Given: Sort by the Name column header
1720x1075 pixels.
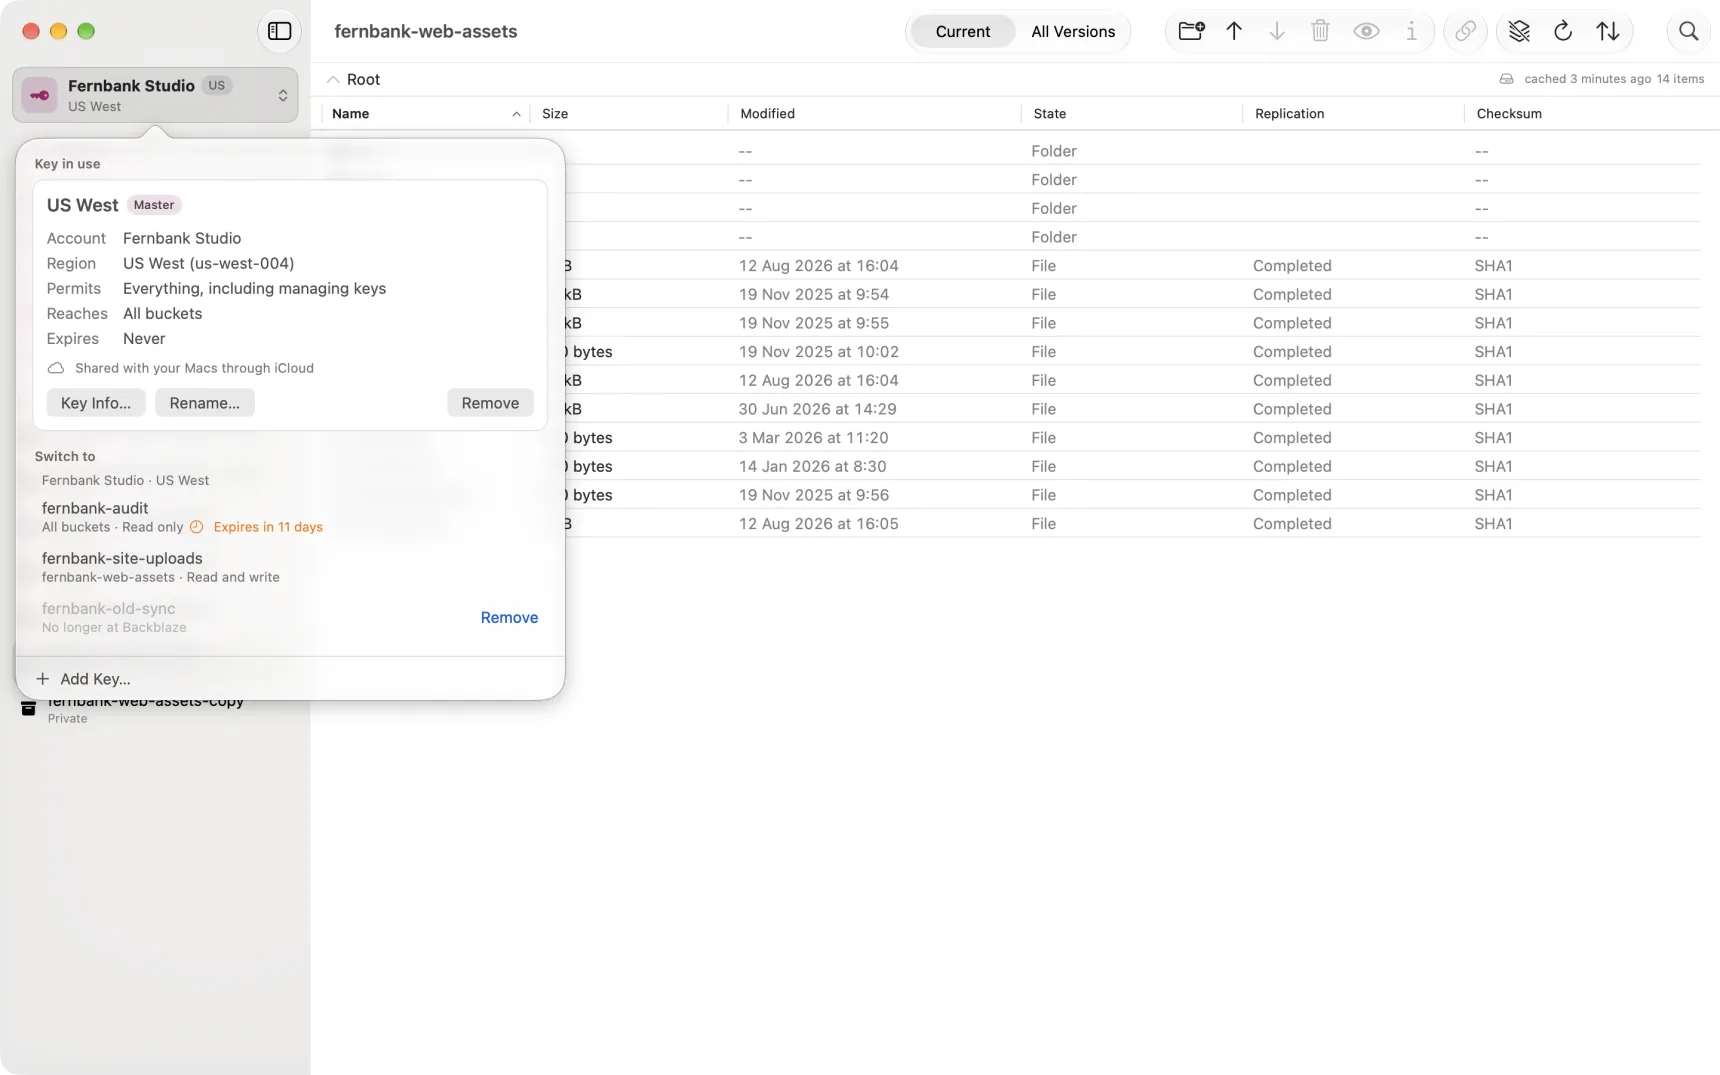Looking at the screenshot, I should [x=426, y=114].
